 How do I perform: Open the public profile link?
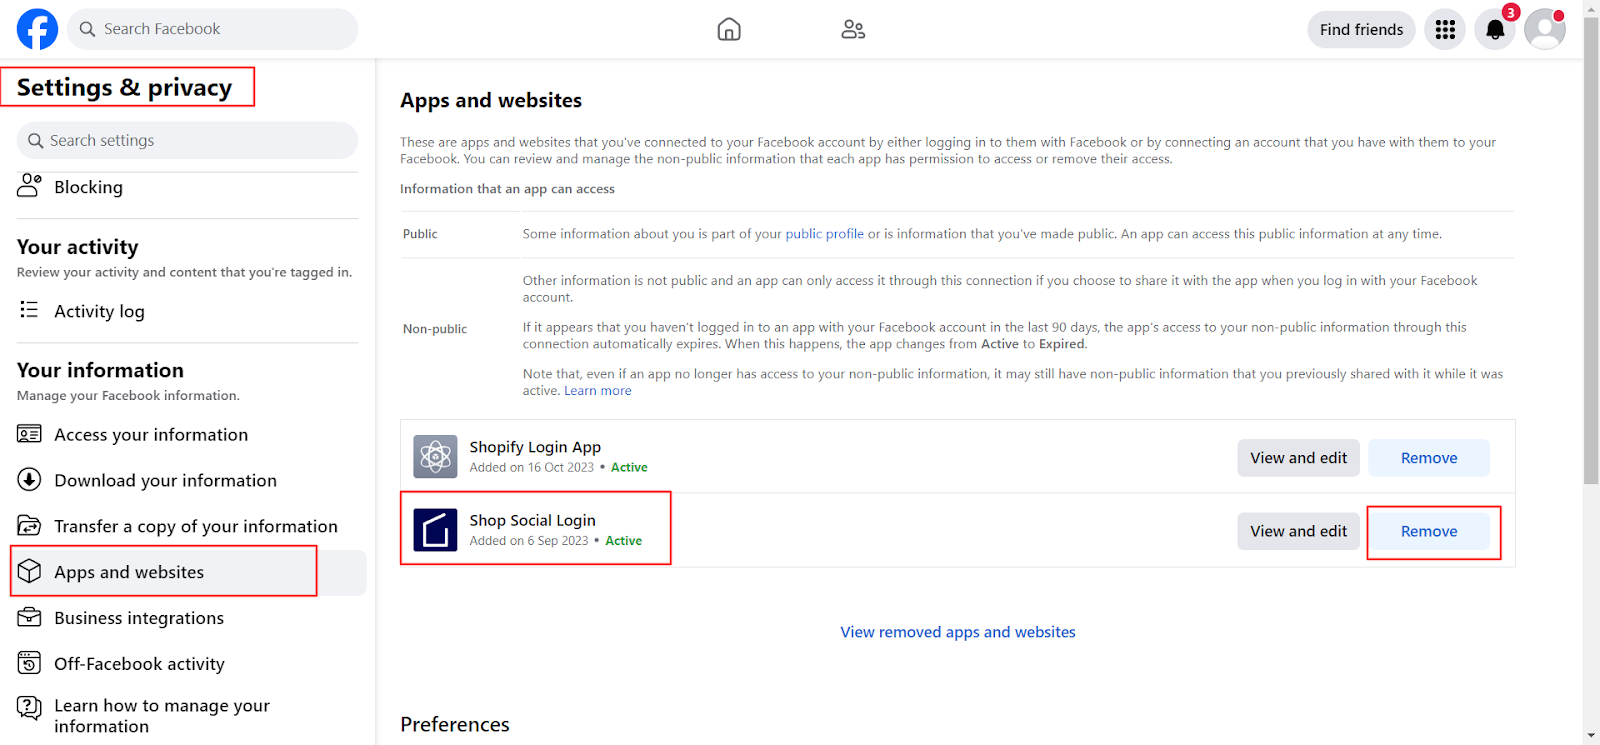pos(824,234)
